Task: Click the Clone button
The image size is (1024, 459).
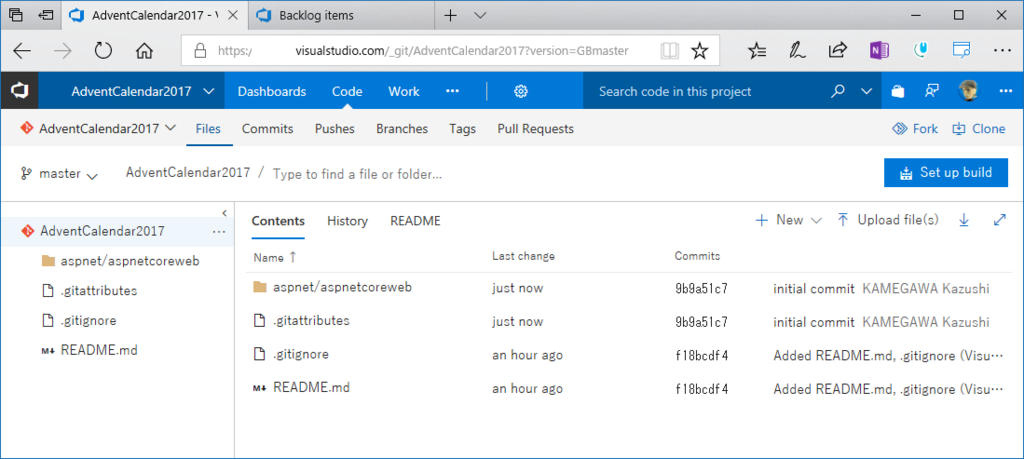Action: [x=978, y=129]
